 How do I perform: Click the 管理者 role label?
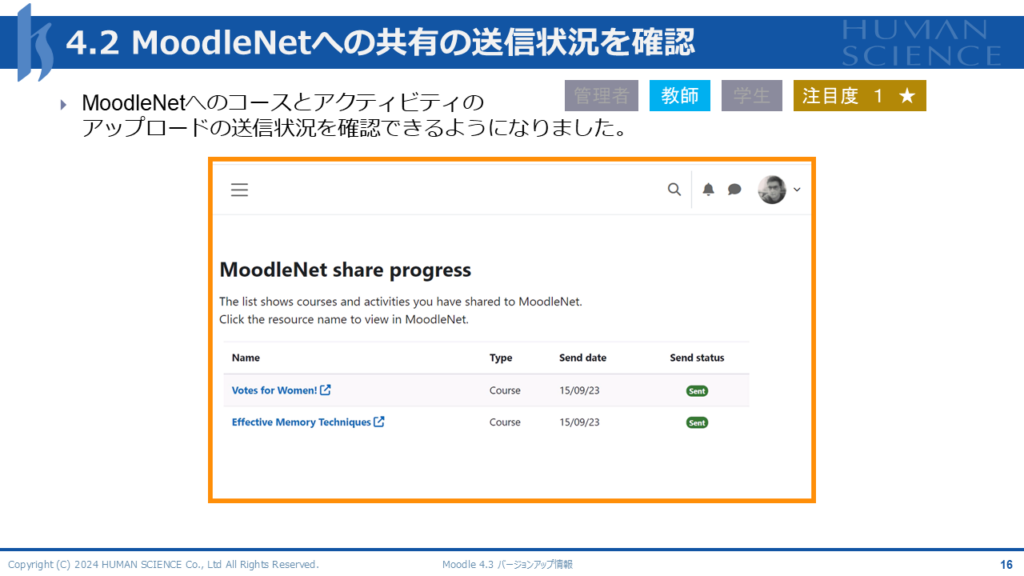pos(601,96)
